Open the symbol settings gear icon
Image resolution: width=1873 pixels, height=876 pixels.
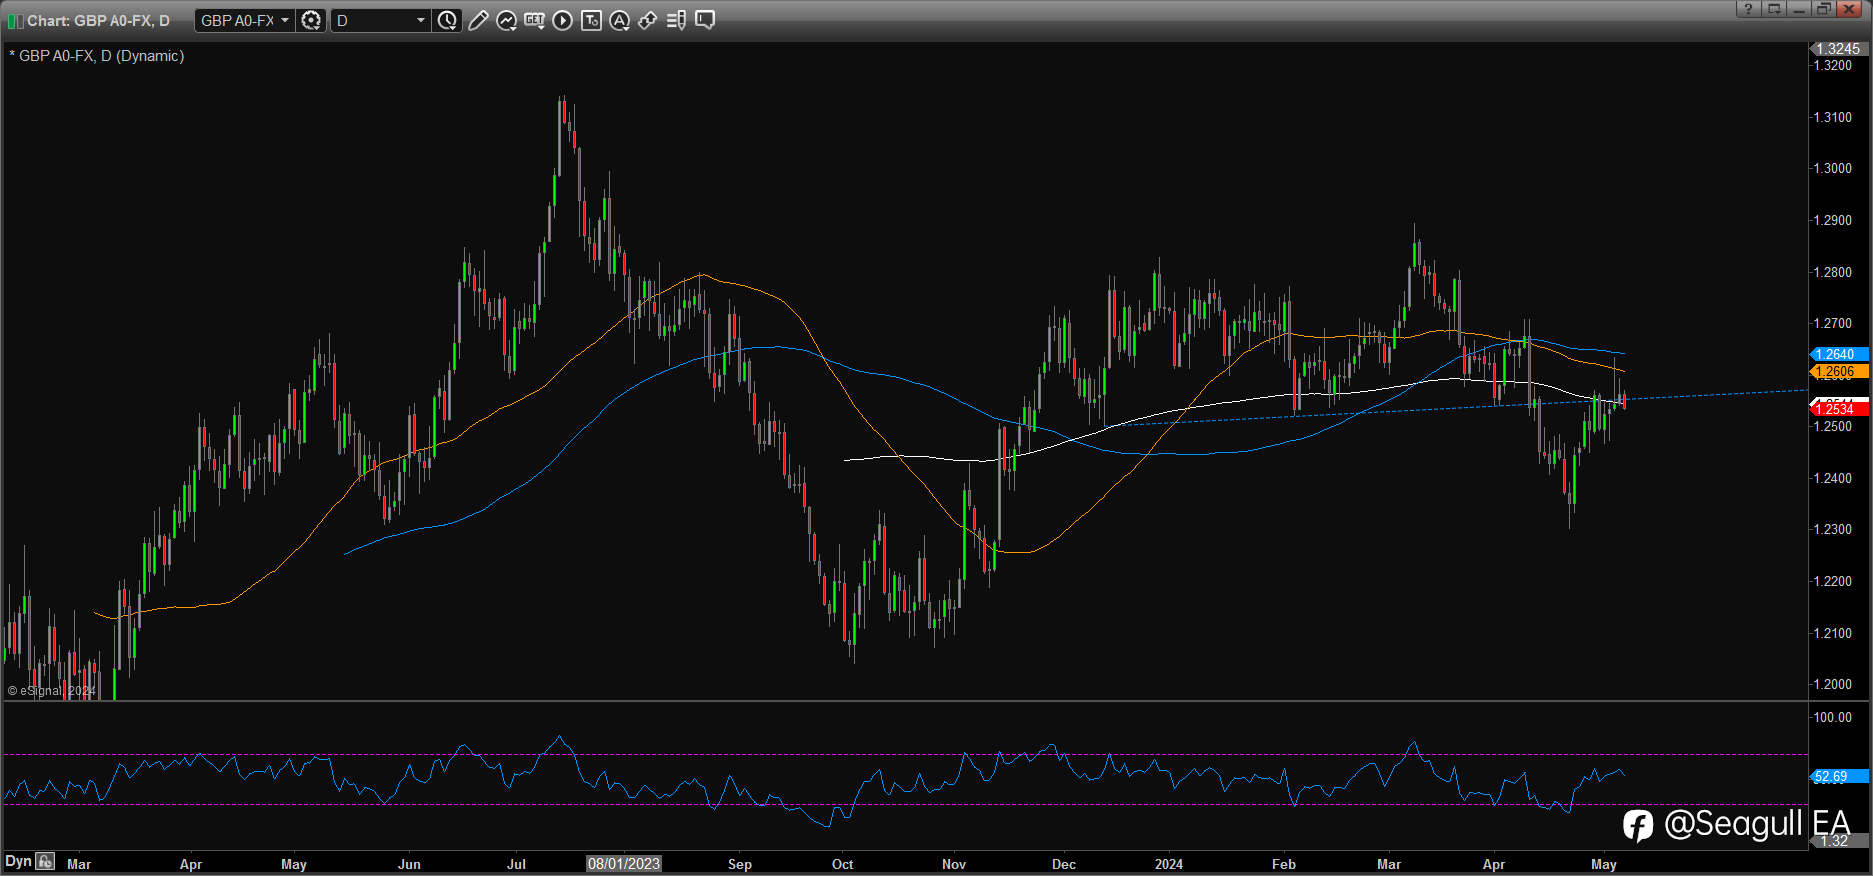click(x=311, y=20)
